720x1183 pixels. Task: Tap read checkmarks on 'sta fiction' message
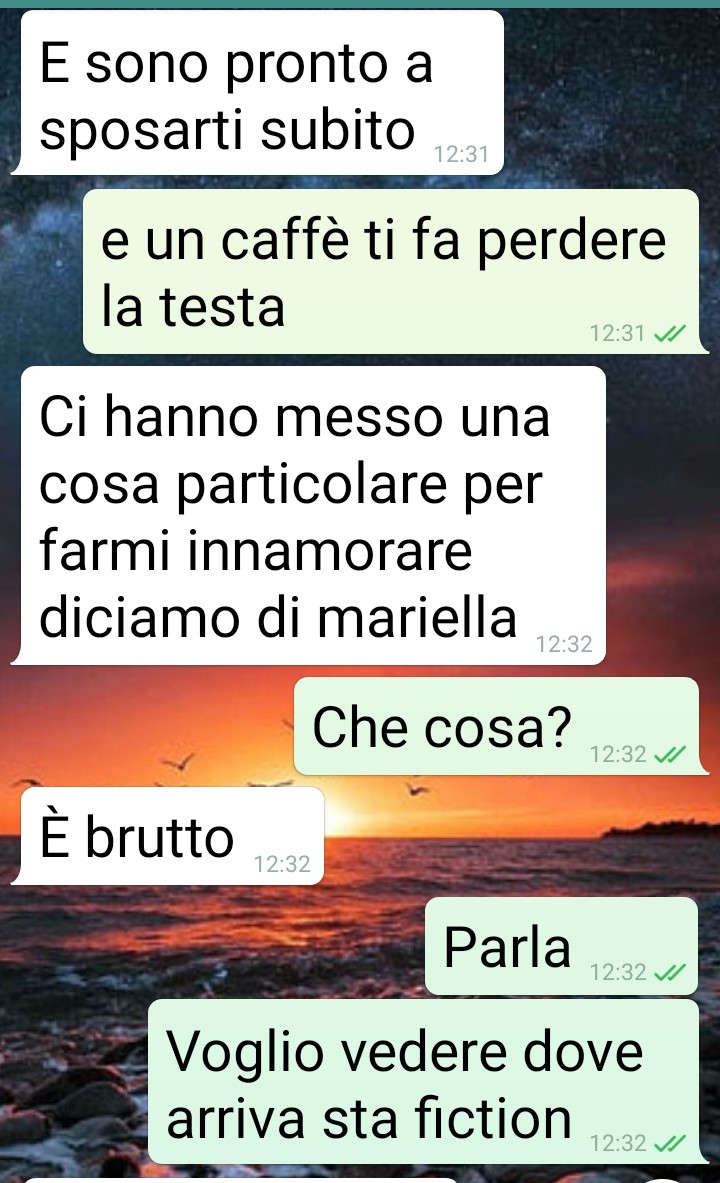(x=669, y=1143)
